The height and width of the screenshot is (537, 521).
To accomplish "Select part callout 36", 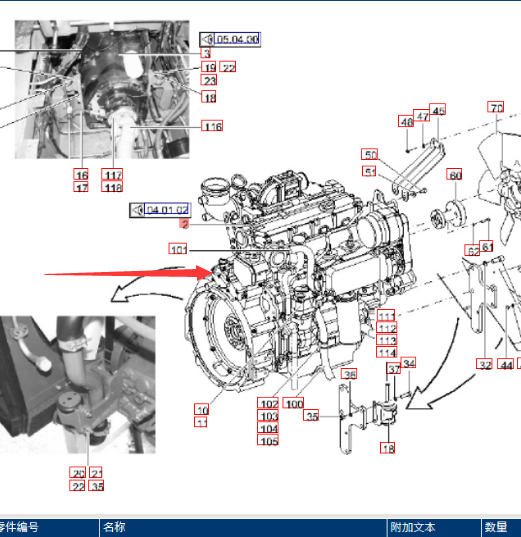I will coord(349,374).
